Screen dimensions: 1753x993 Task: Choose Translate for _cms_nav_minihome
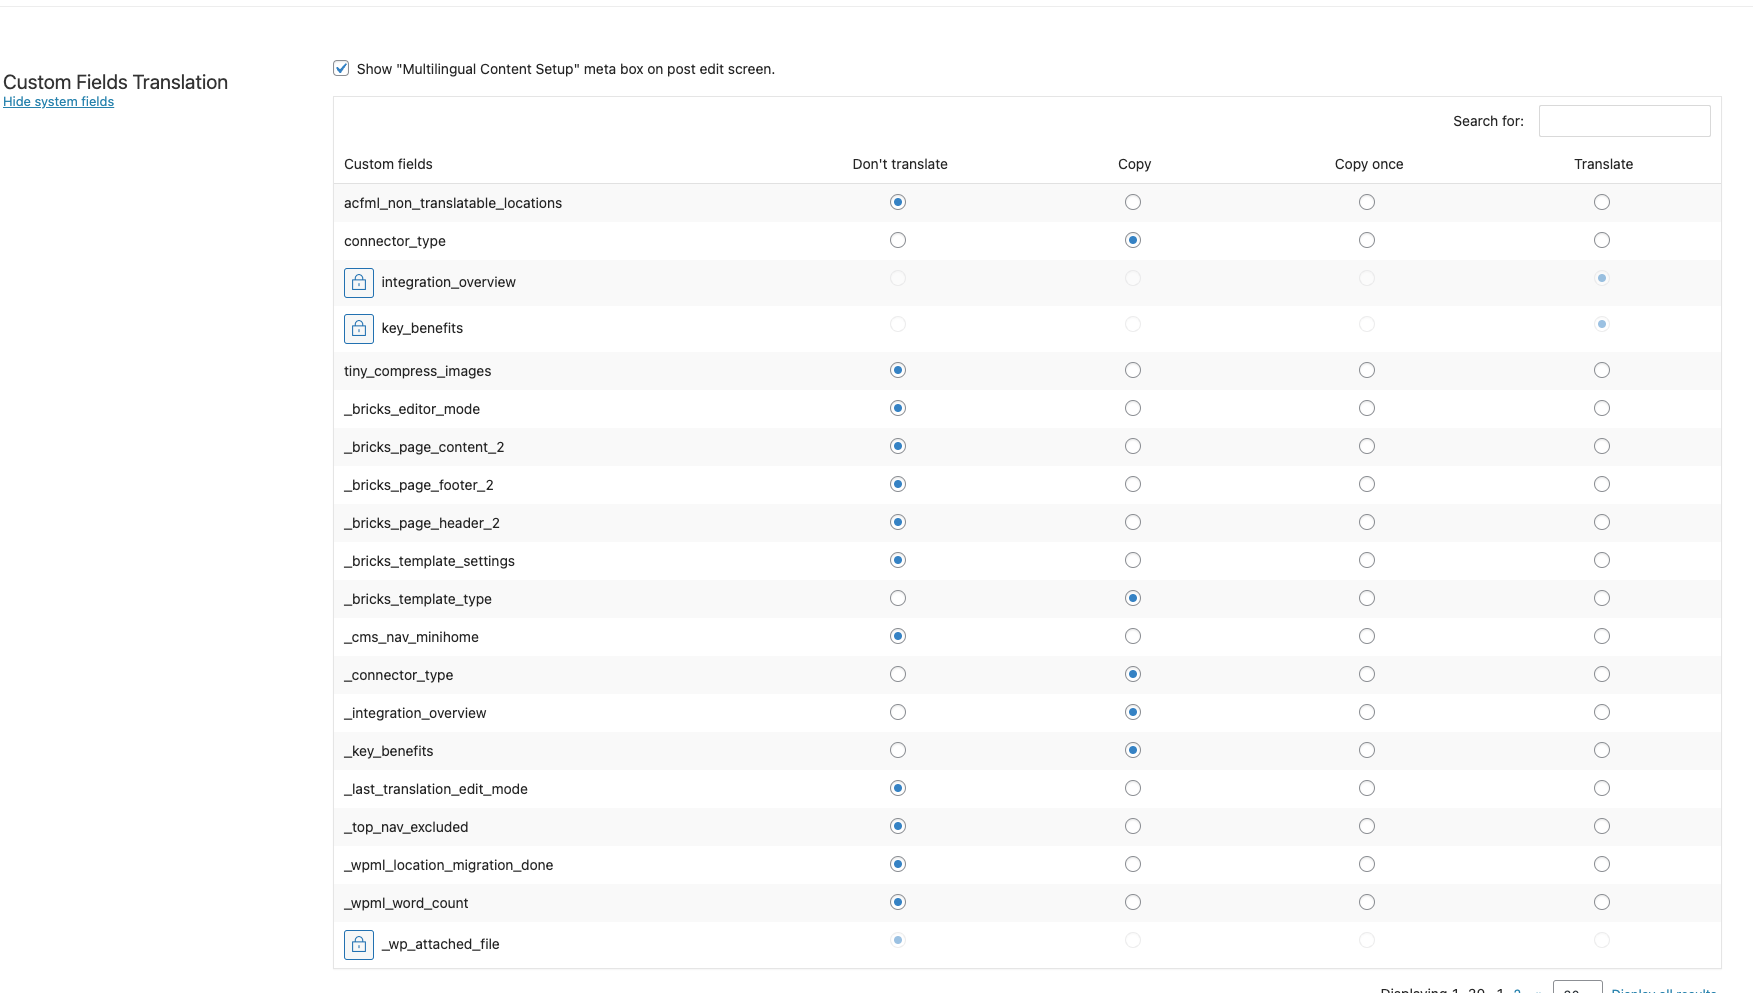click(x=1602, y=636)
